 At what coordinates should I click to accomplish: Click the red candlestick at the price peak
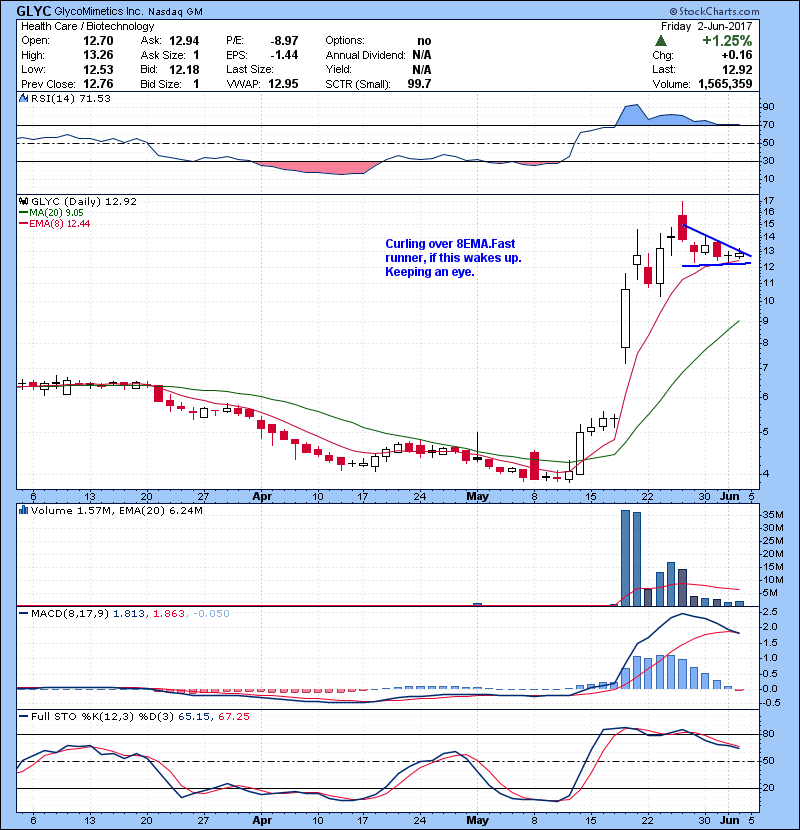(x=682, y=227)
